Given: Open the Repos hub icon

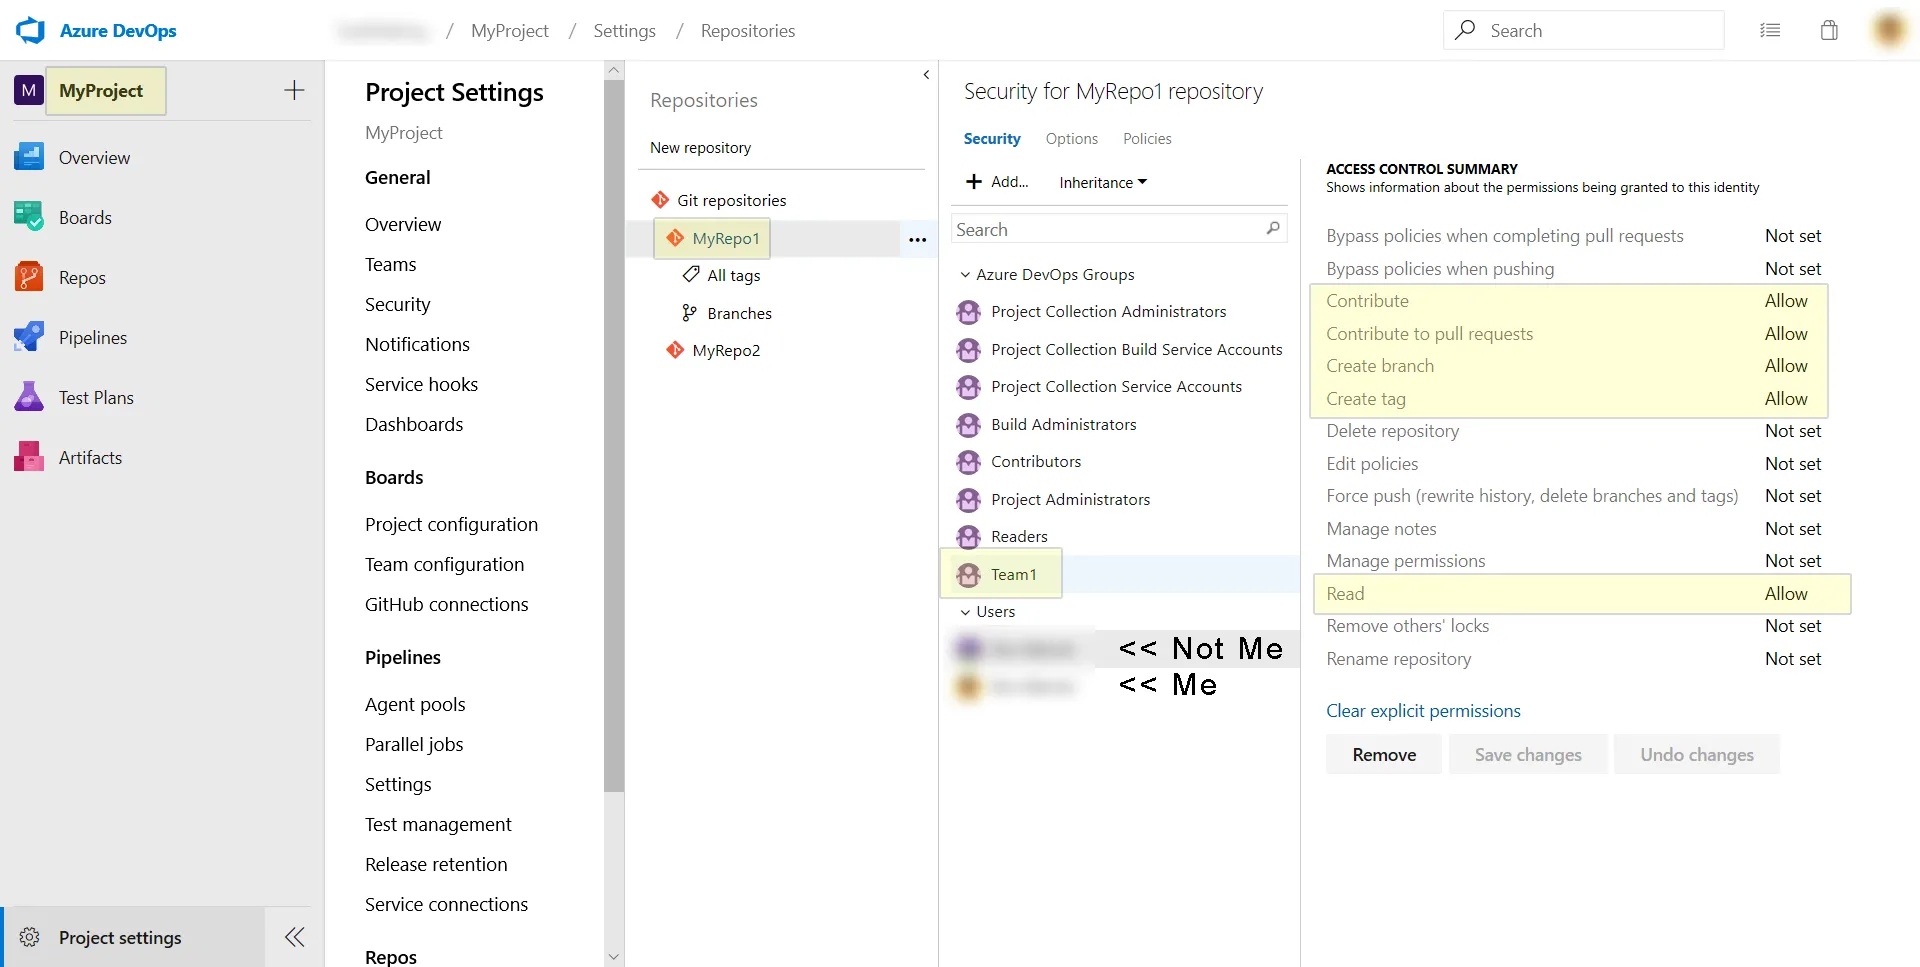Looking at the screenshot, I should click(x=29, y=277).
